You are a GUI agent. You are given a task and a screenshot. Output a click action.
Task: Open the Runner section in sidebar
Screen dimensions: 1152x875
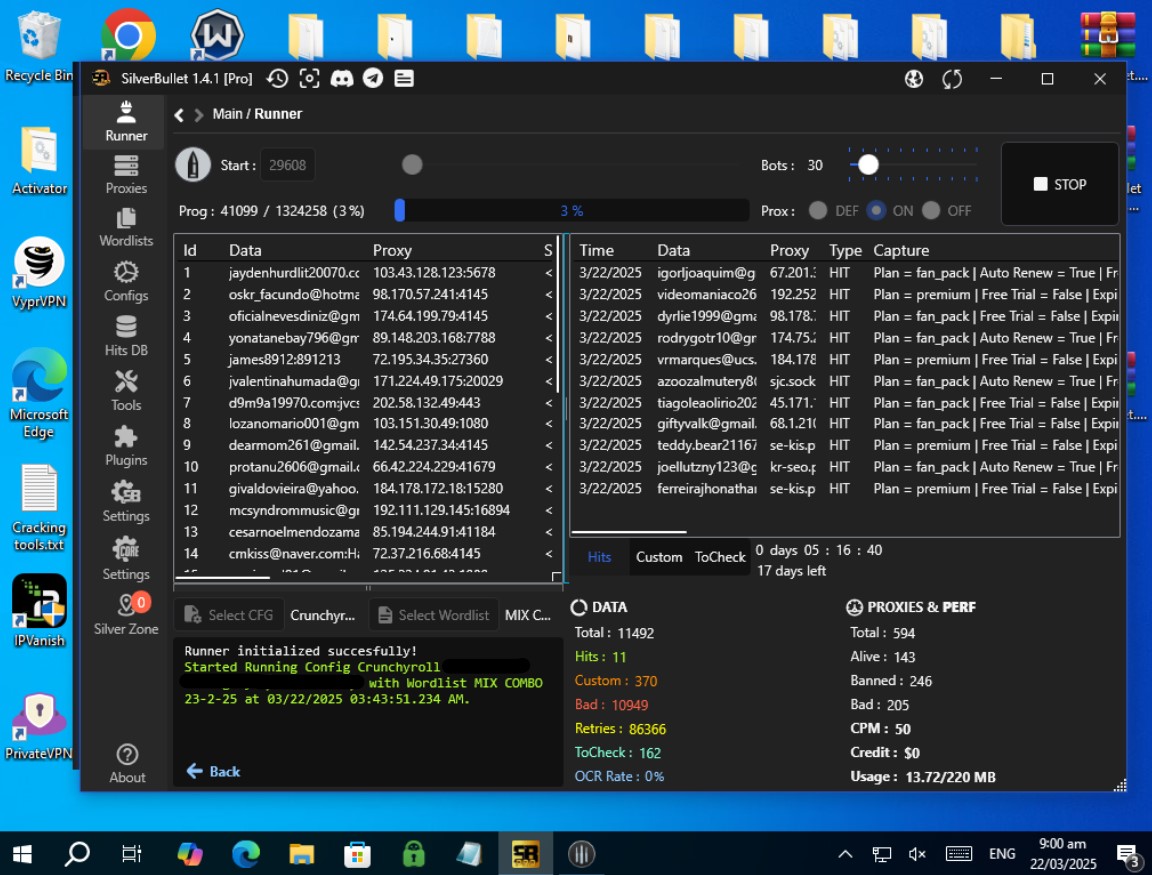pyautogui.click(x=126, y=122)
